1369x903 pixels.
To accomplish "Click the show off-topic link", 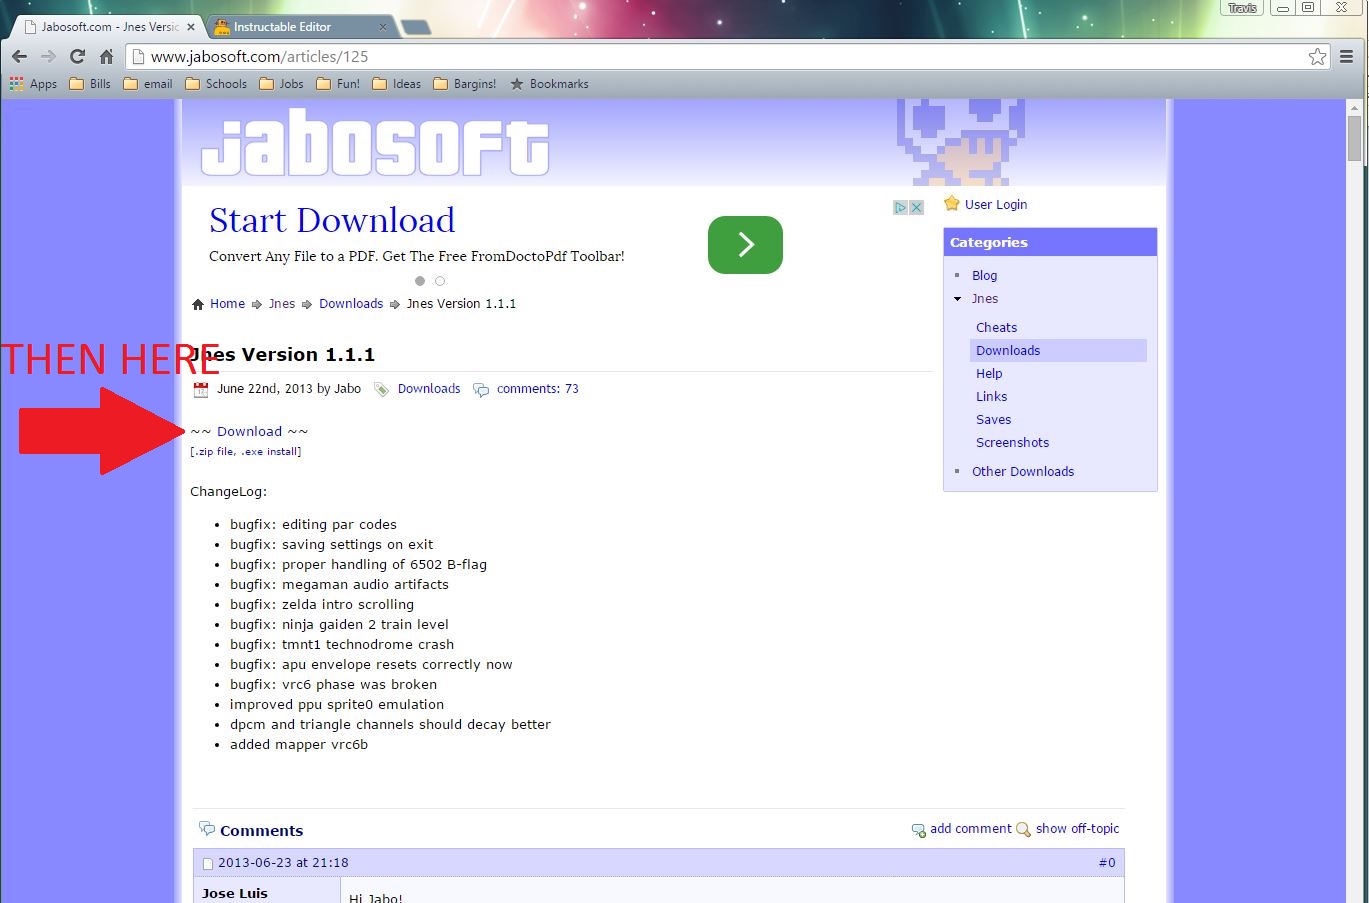I will (1077, 829).
